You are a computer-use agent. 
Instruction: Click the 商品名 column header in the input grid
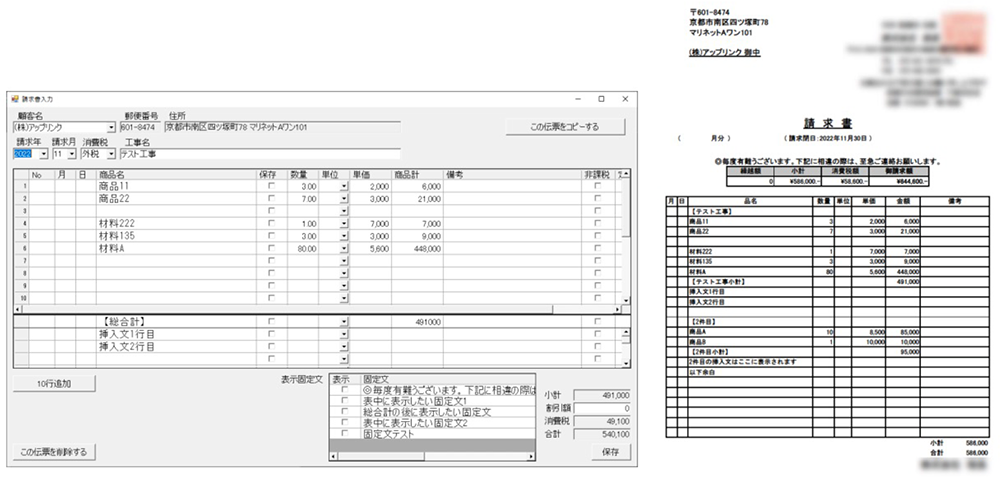(176, 174)
